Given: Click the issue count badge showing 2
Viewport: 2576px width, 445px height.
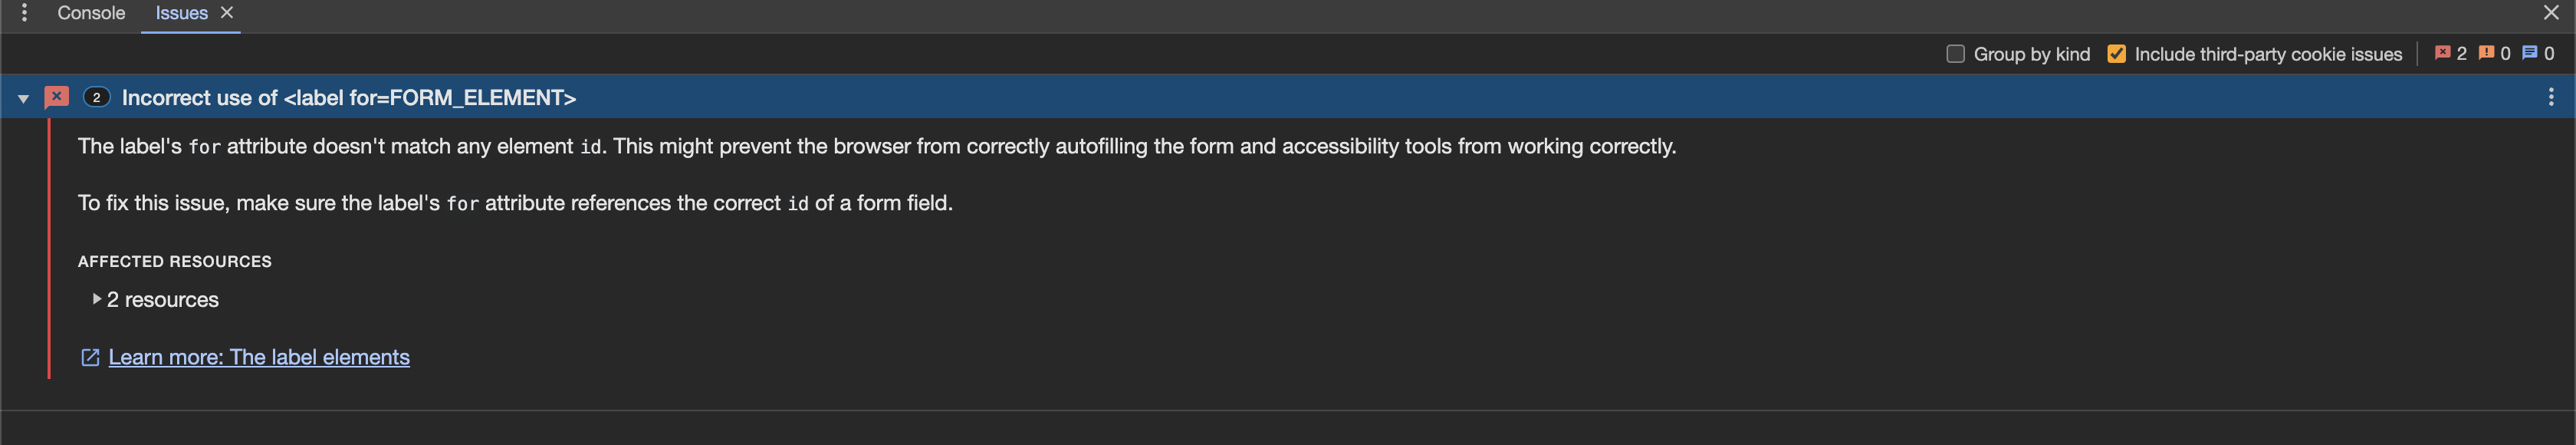Looking at the screenshot, I should (96, 97).
